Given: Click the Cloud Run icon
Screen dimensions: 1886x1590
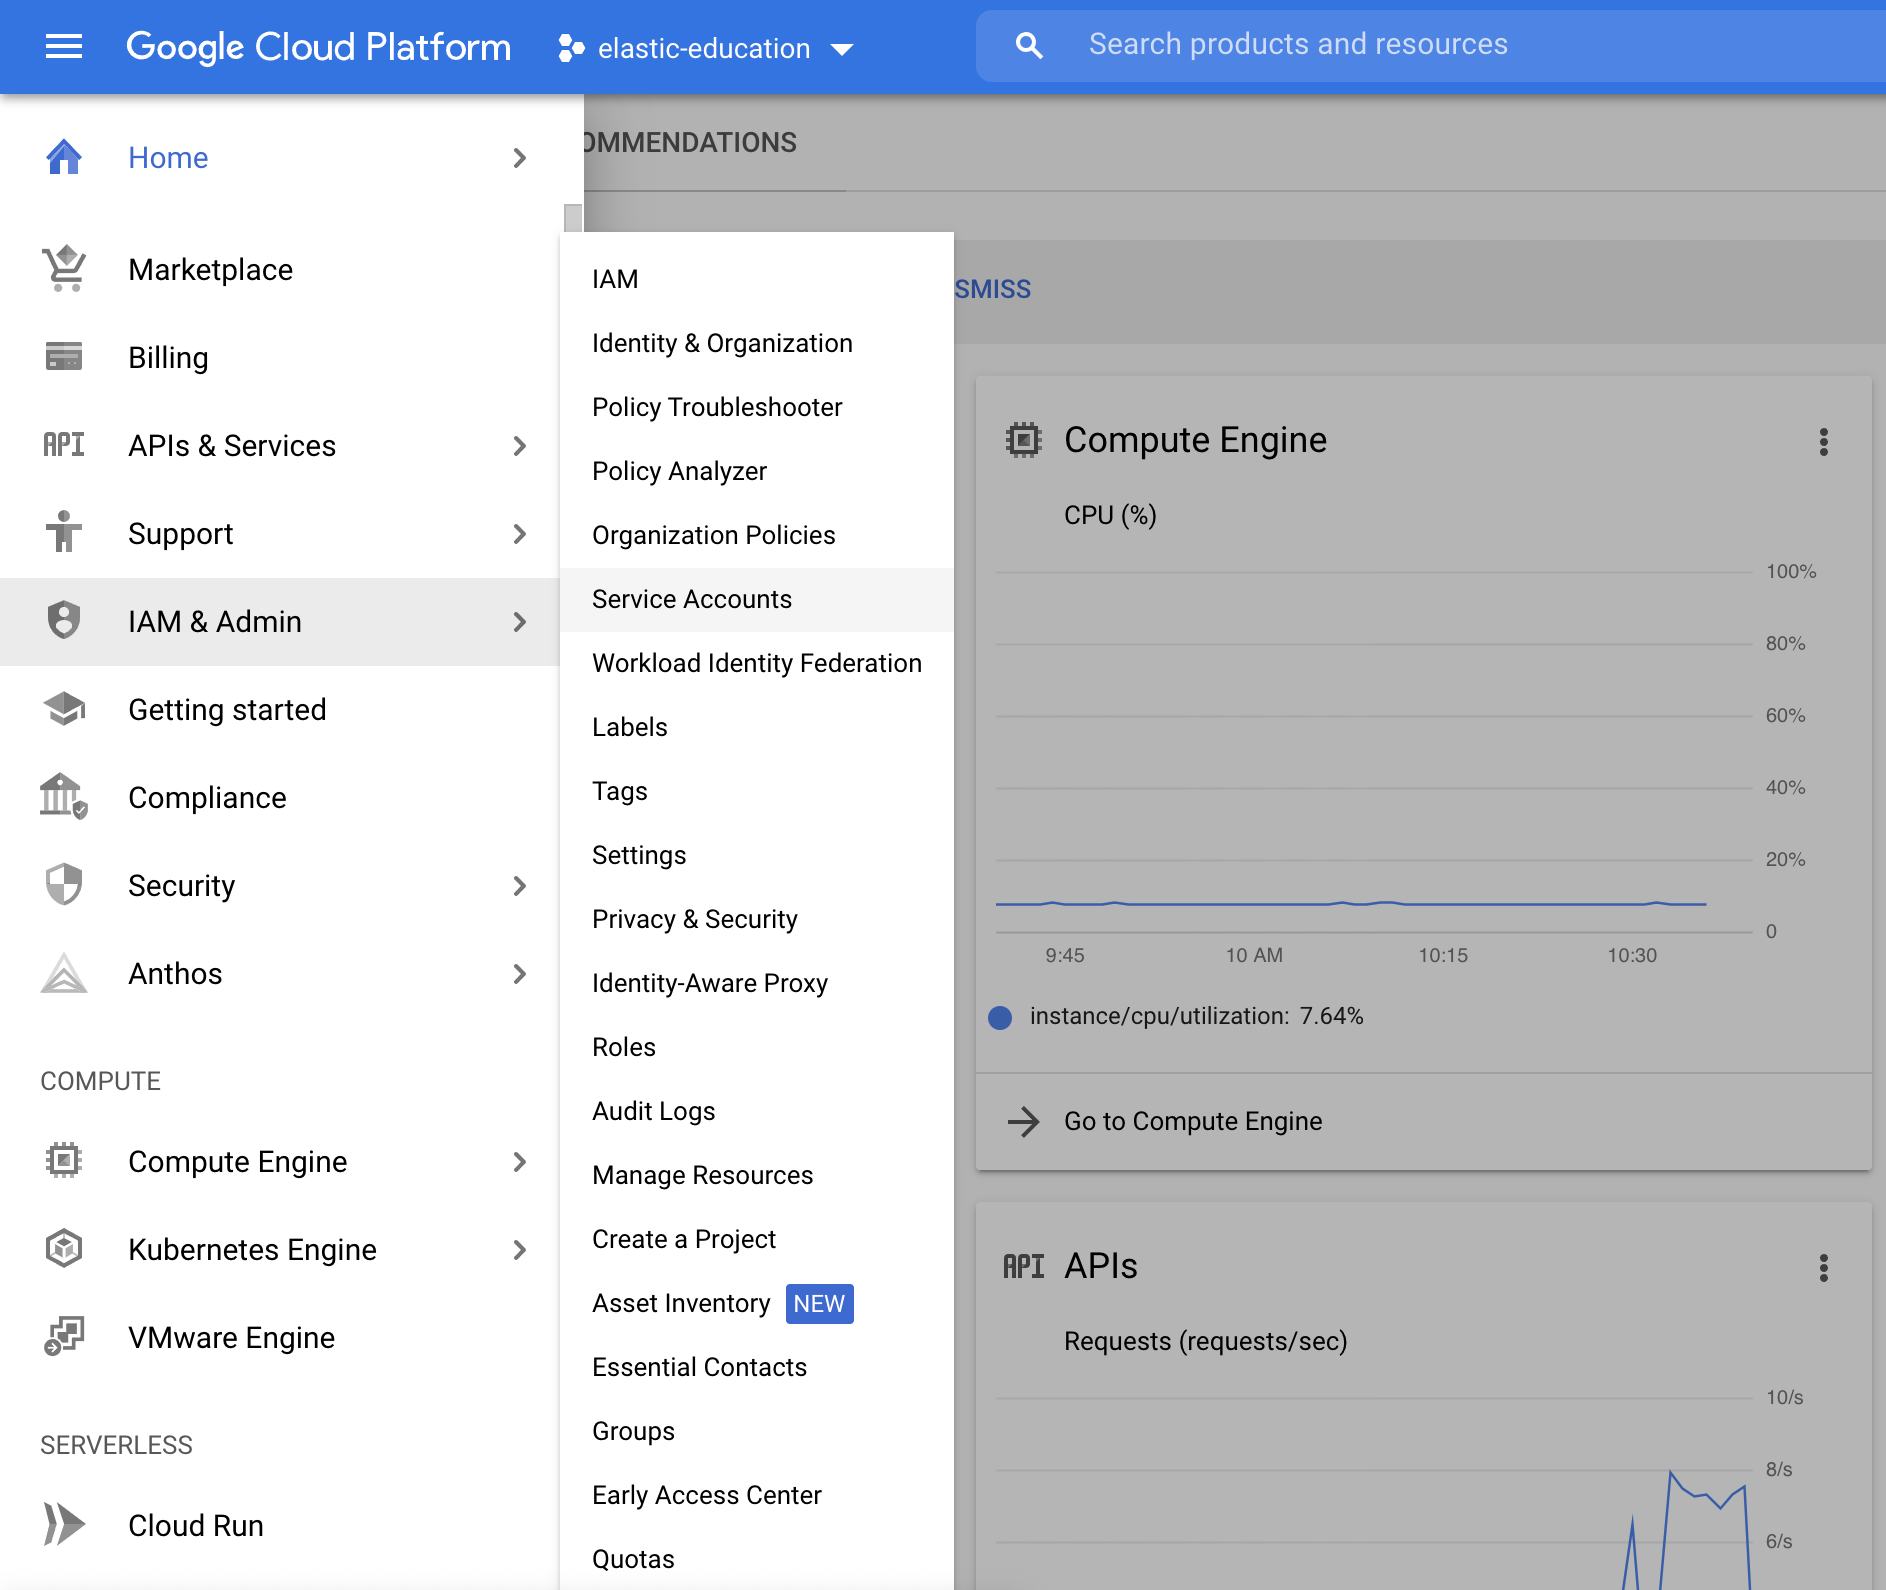Looking at the screenshot, I should pos(64,1525).
